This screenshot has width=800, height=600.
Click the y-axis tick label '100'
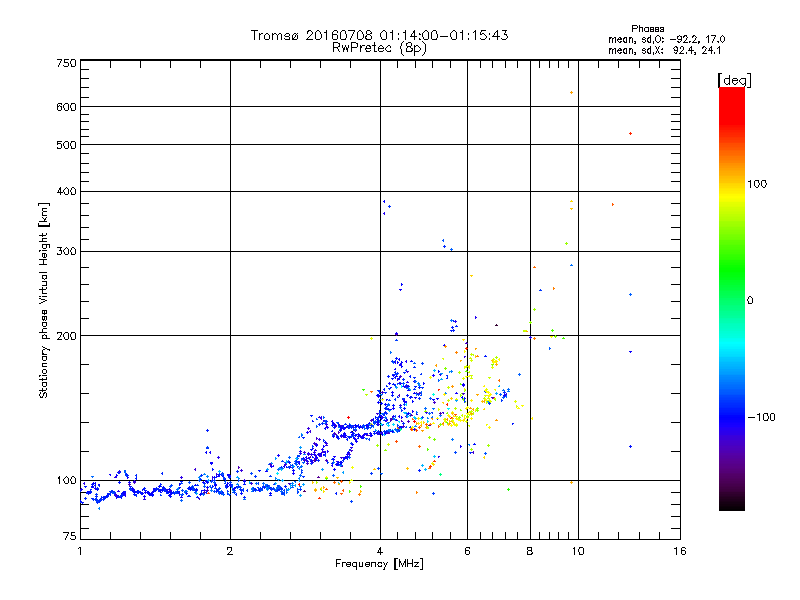coord(66,481)
